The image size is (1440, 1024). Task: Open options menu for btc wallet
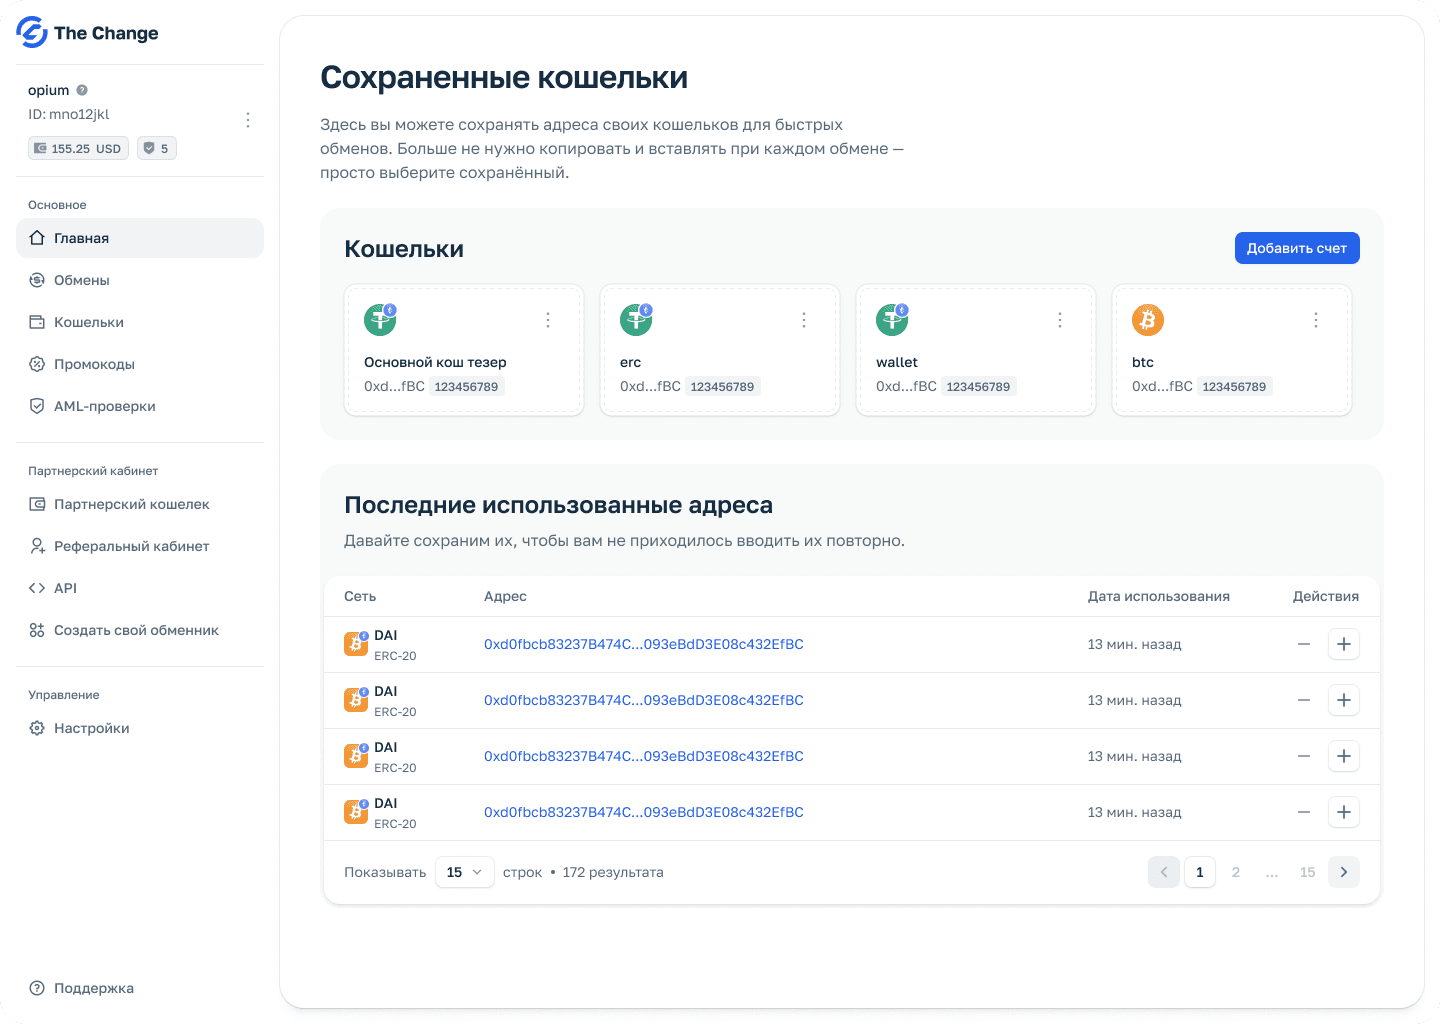pos(1316,320)
